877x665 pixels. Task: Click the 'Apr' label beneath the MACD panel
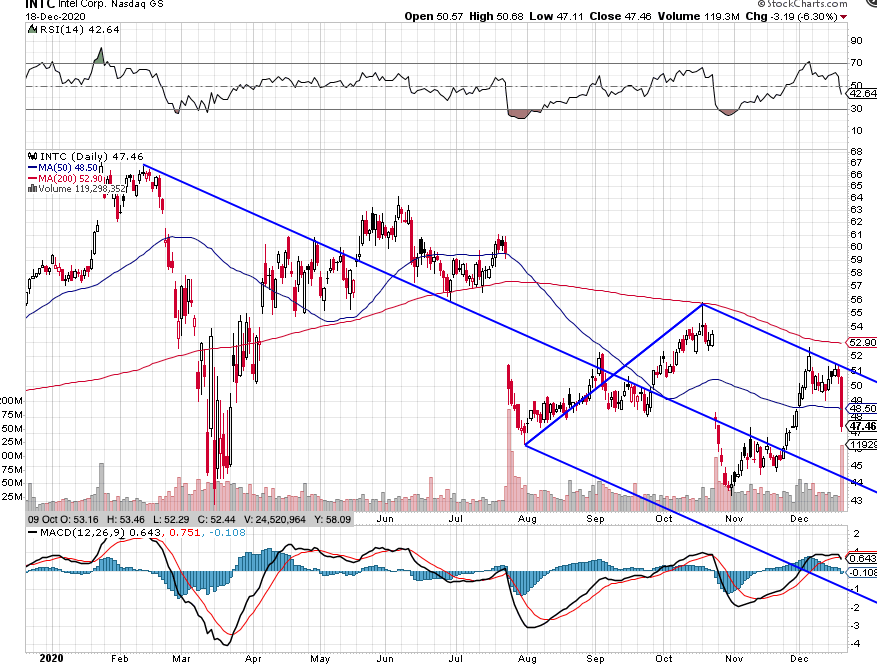point(253,659)
